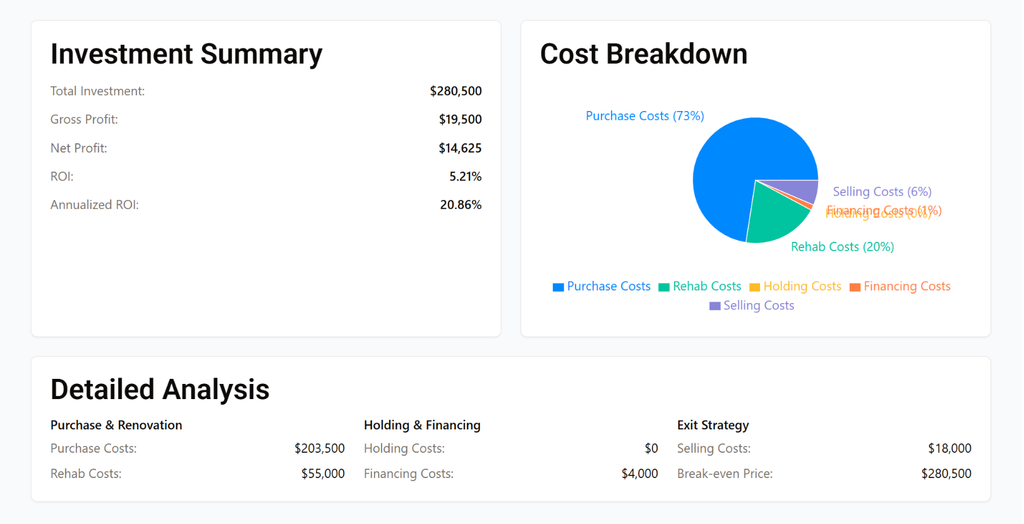Click the green Rehab Costs legend swatch
The height and width of the screenshot is (524, 1024).
(x=664, y=287)
